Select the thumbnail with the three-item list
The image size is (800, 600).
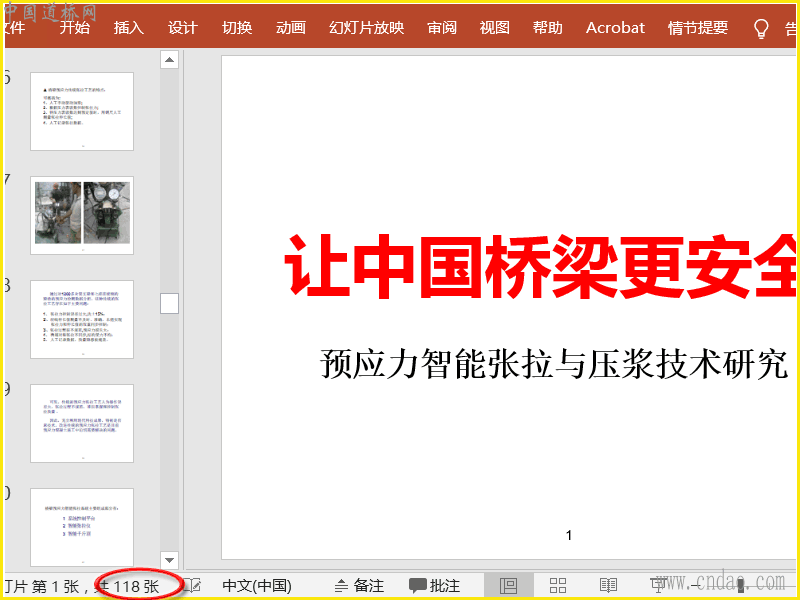[x=82, y=528]
